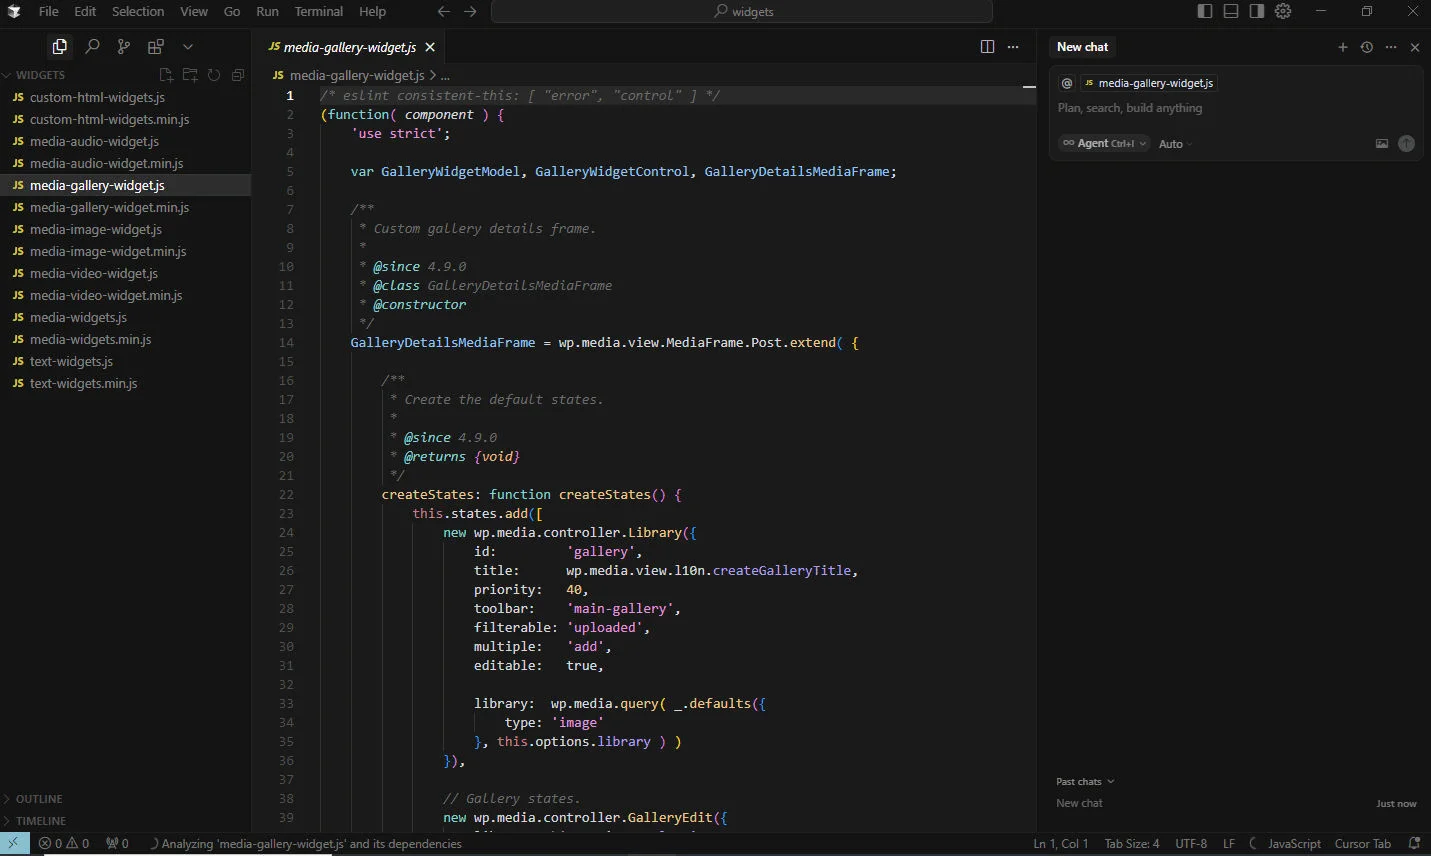The width and height of the screenshot is (1431, 856).
Task: Toggle the bottom panel visibility
Action: pyautogui.click(x=1230, y=11)
